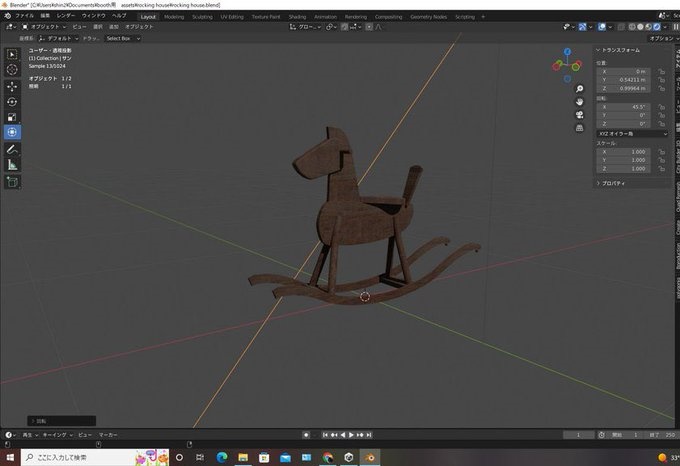Switch to wireframe viewport shading

(632, 27)
